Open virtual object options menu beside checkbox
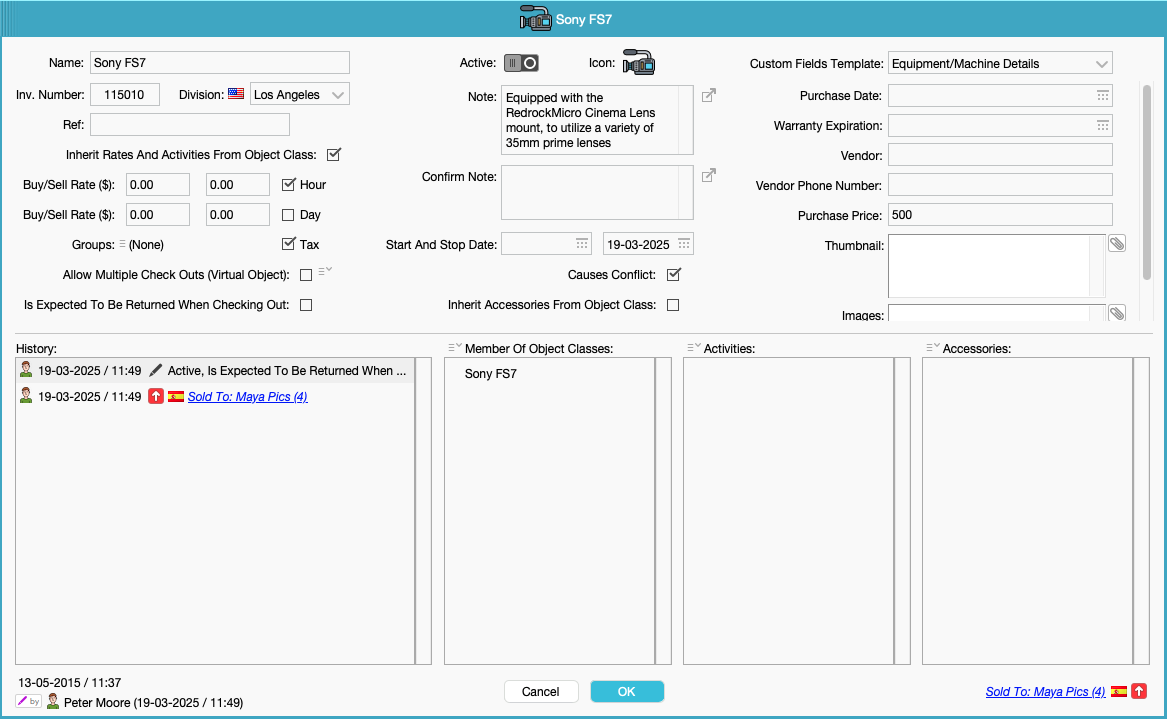1167x719 pixels. [x=324, y=272]
